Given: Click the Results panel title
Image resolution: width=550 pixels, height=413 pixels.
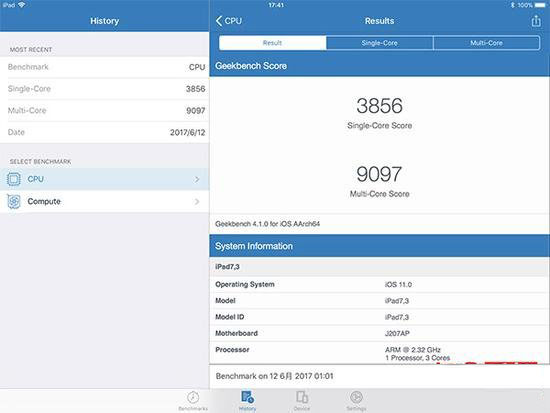Looking at the screenshot, I should [x=379, y=21].
